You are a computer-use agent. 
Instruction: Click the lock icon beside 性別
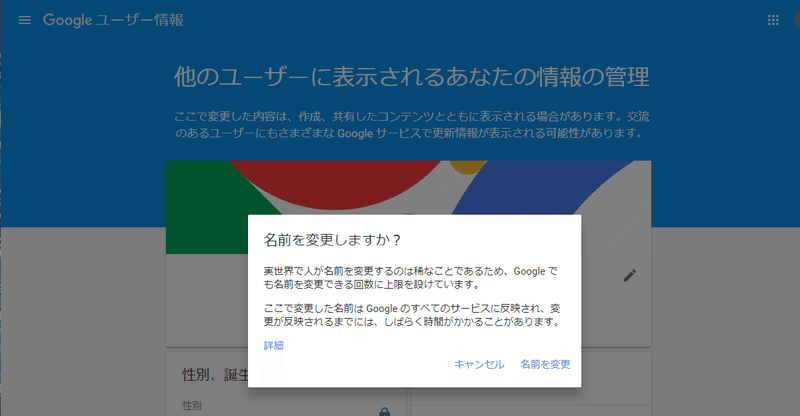pos(385,411)
